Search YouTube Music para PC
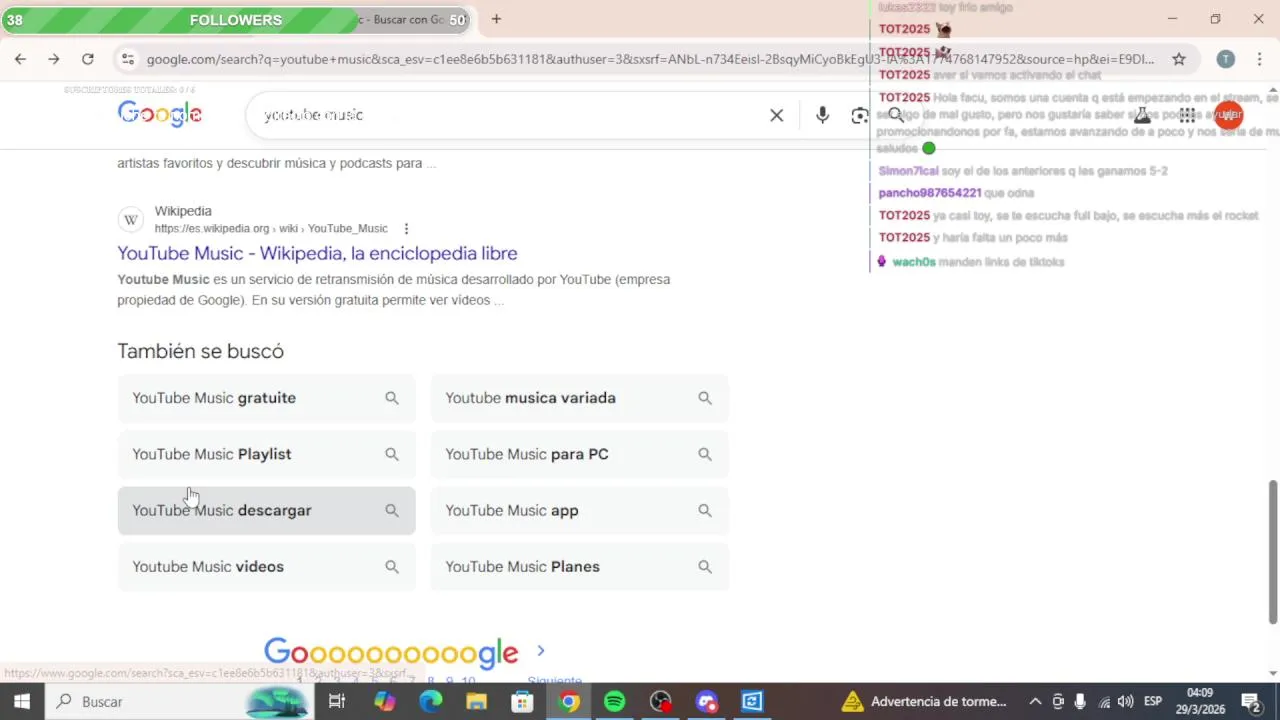The image size is (1280, 720). click(580, 454)
